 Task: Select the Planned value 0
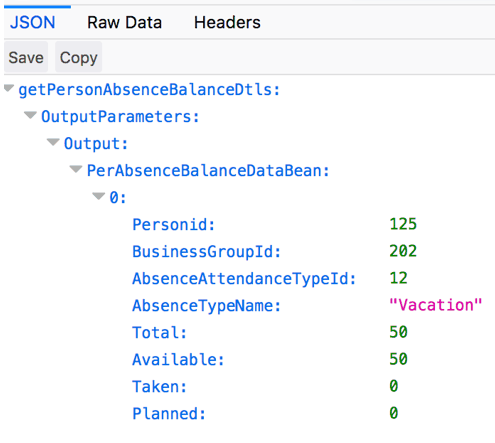[394, 413]
